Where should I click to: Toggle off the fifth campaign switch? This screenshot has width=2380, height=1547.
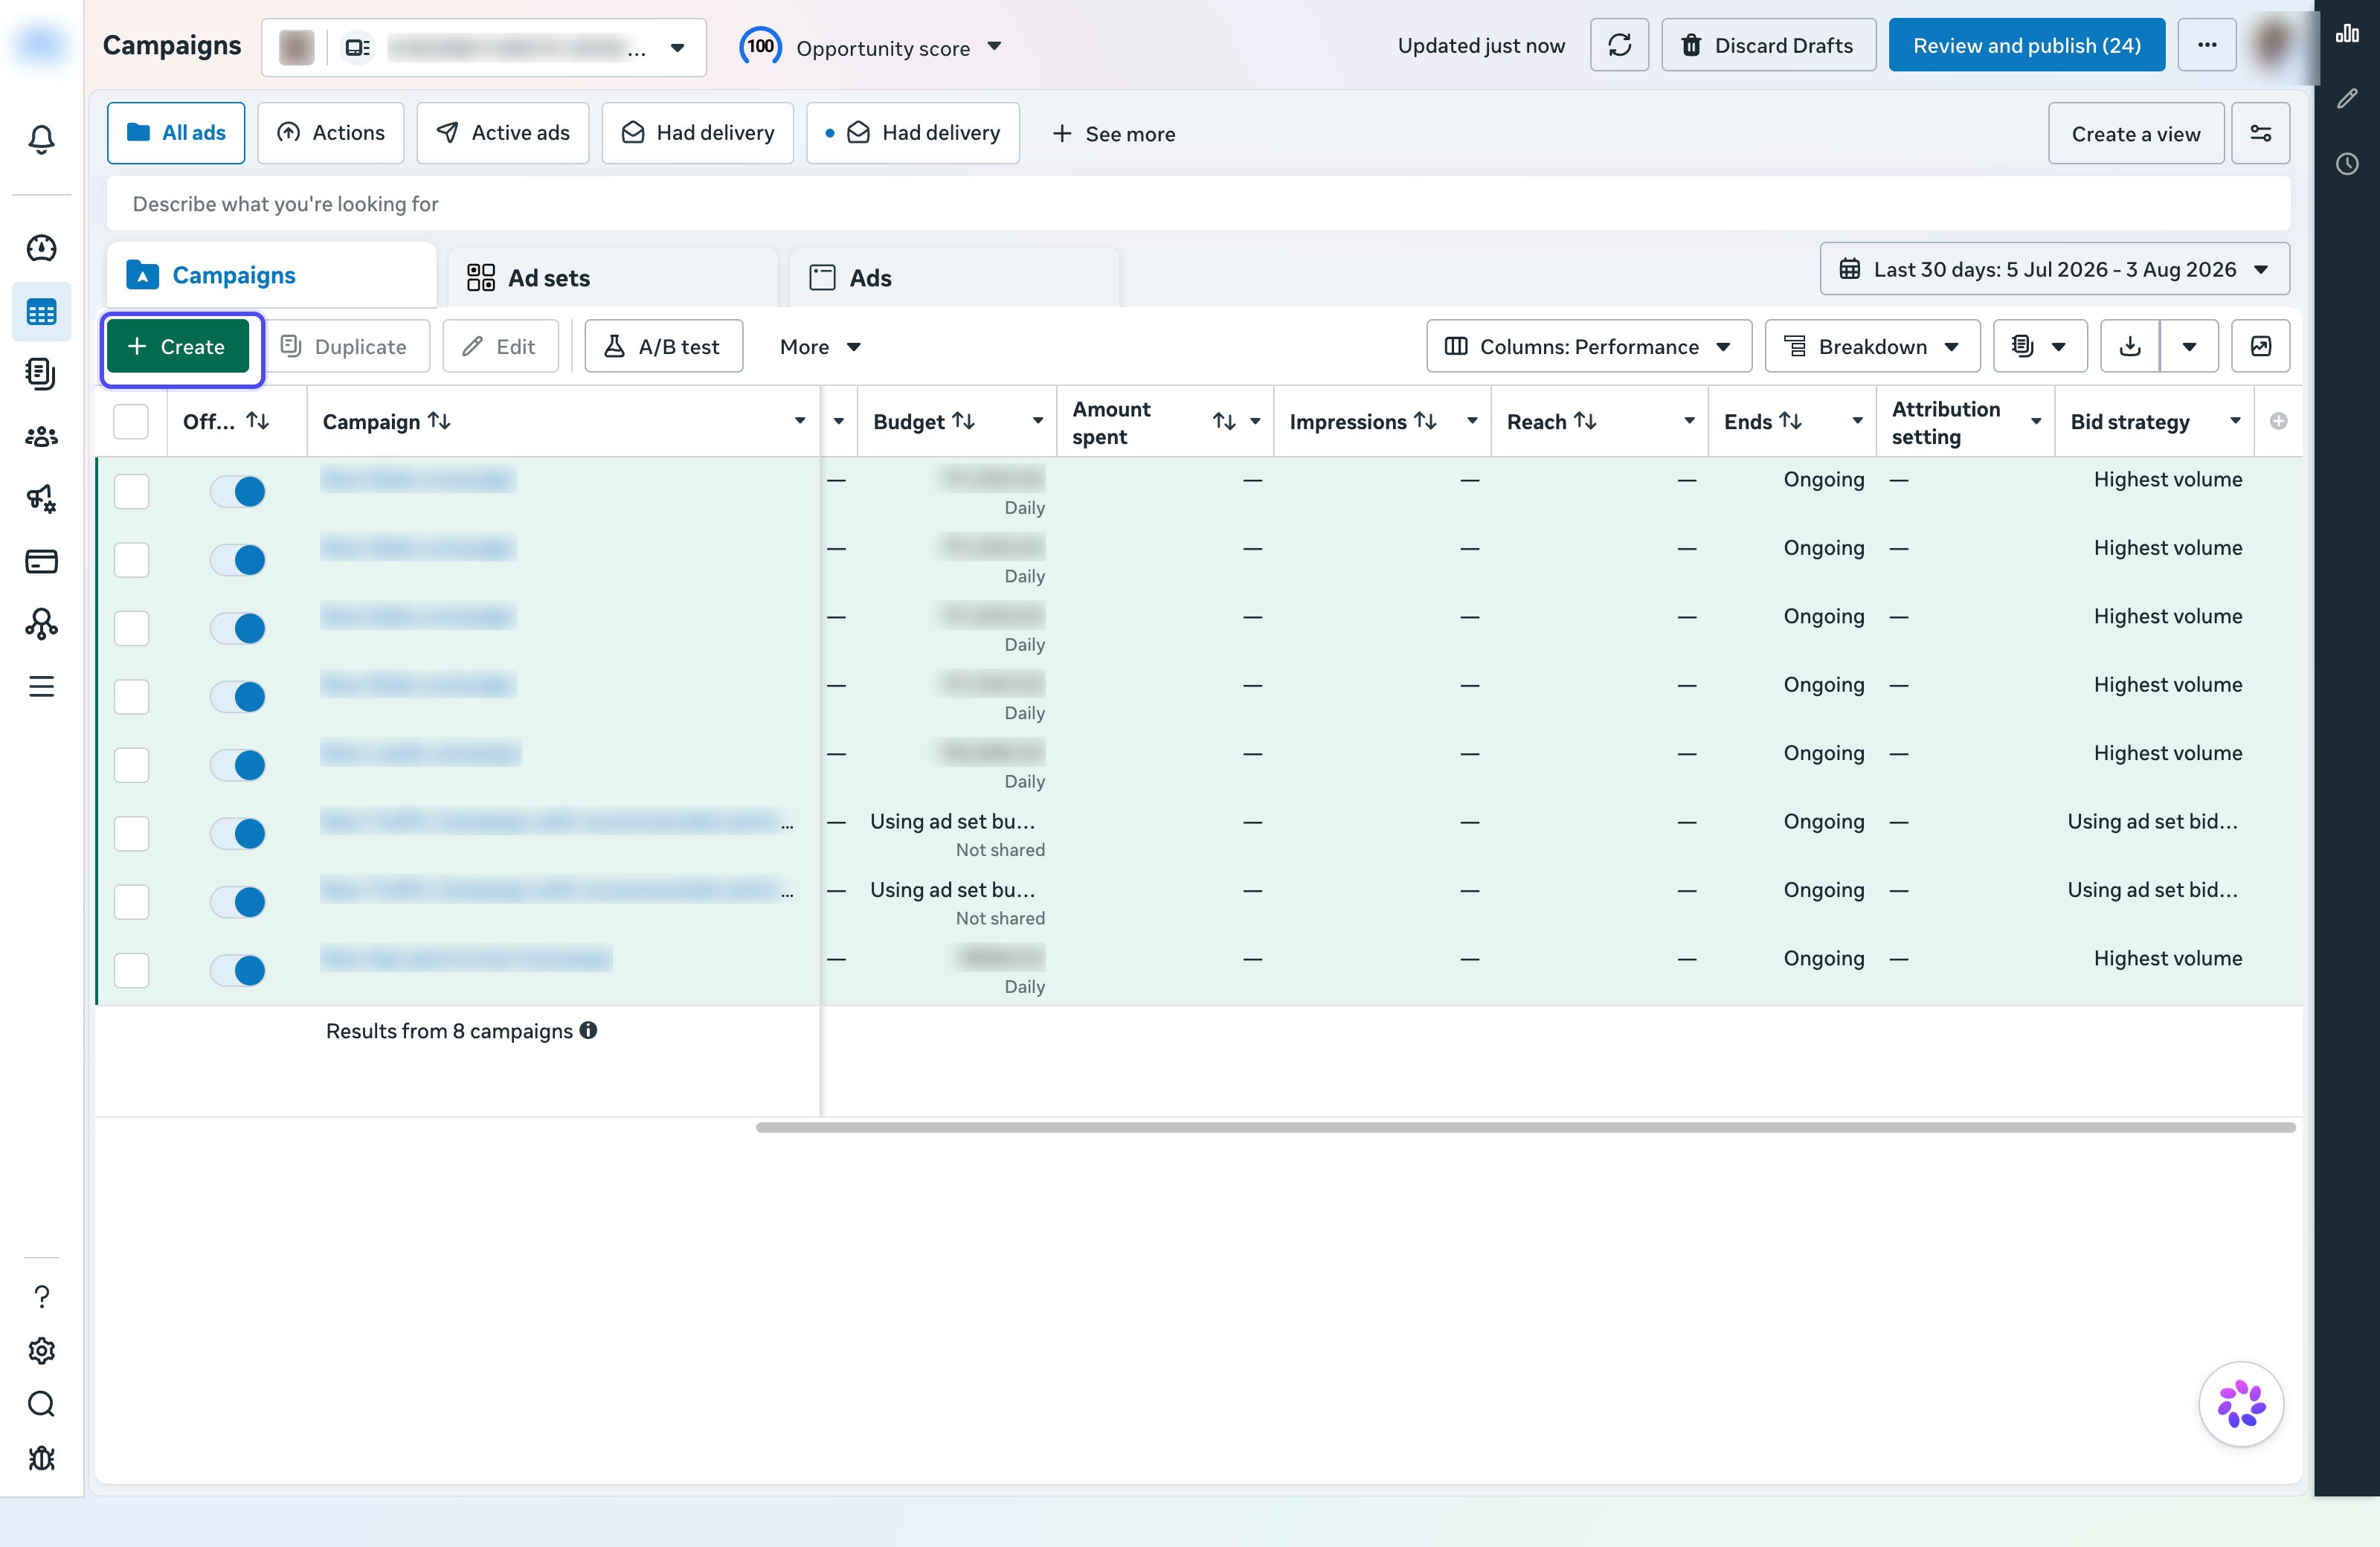(x=238, y=765)
